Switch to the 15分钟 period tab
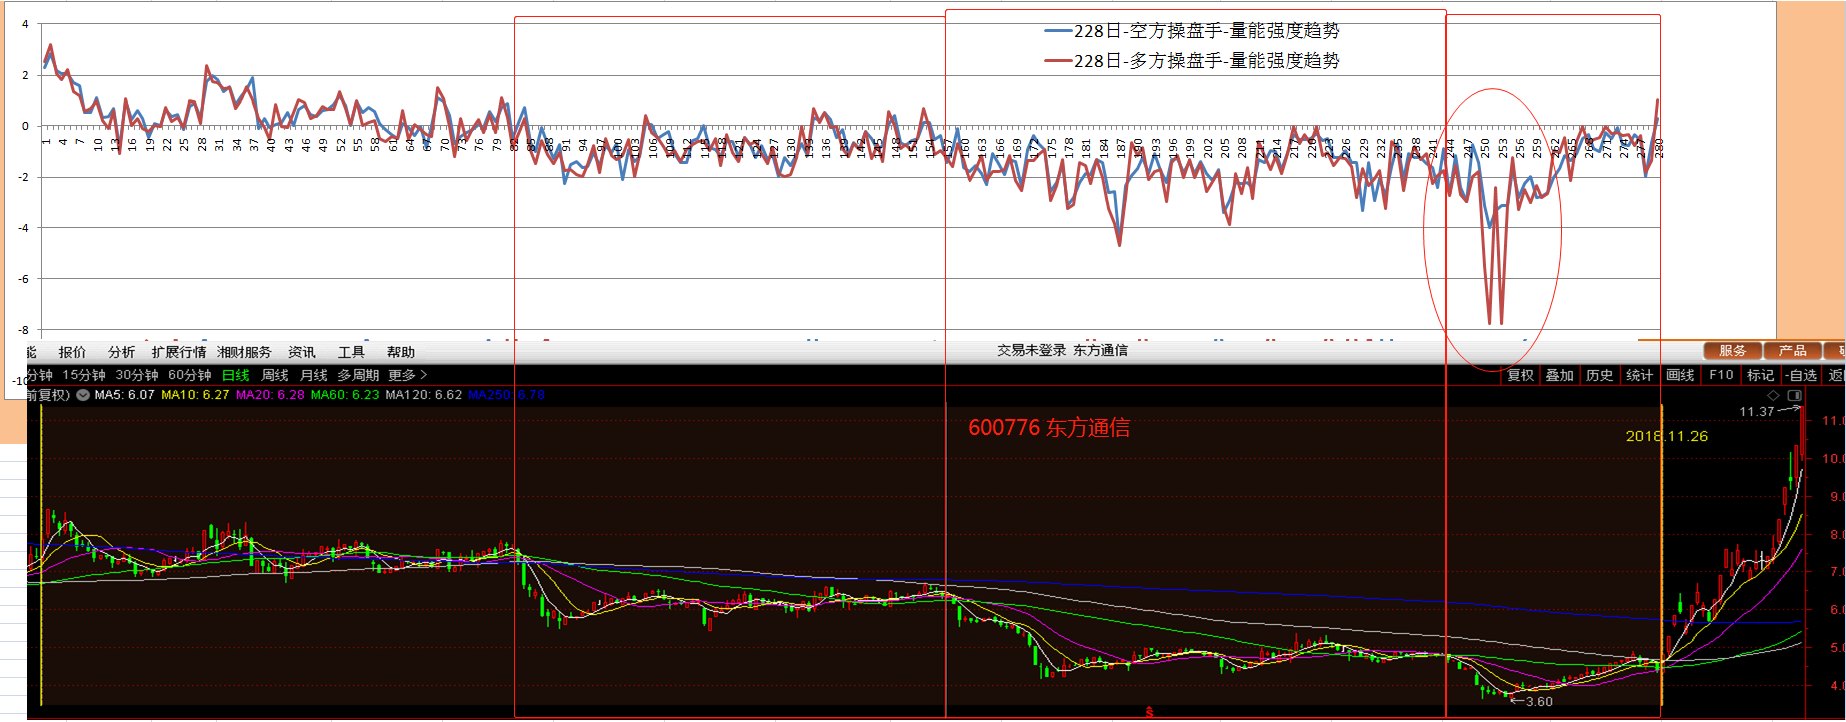This screenshot has width=1846, height=722. point(84,375)
